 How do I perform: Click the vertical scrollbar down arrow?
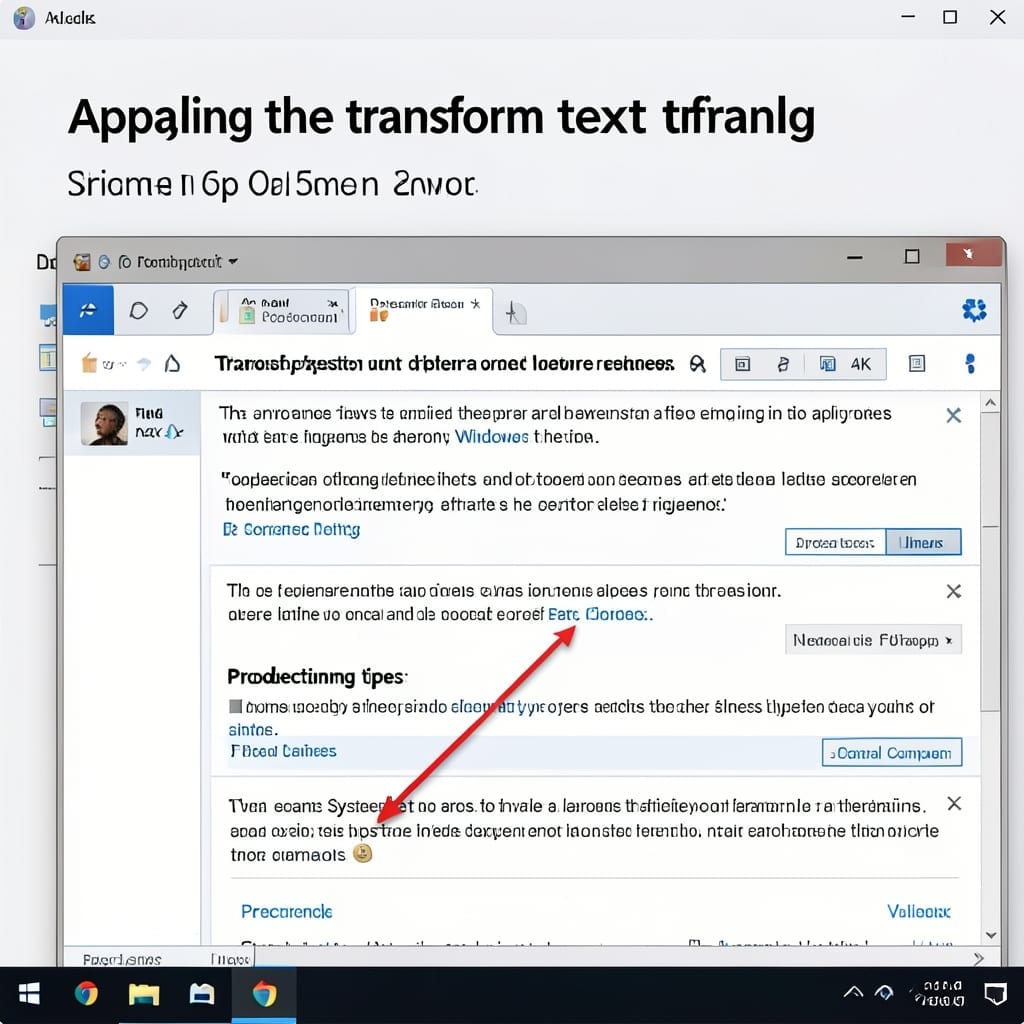[x=990, y=936]
